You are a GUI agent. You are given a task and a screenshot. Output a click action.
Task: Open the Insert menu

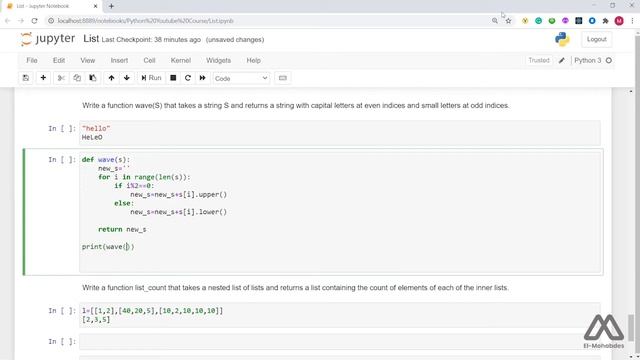click(x=119, y=60)
